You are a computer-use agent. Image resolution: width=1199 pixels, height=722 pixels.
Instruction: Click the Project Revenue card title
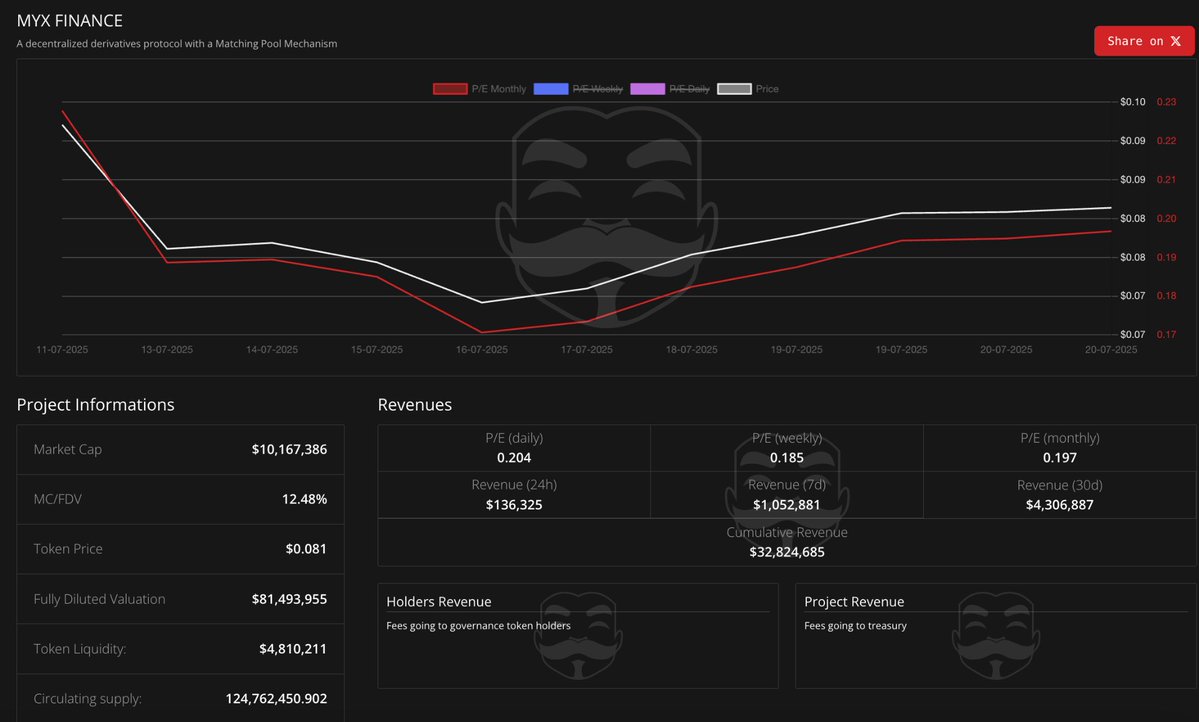click(854, 602)
